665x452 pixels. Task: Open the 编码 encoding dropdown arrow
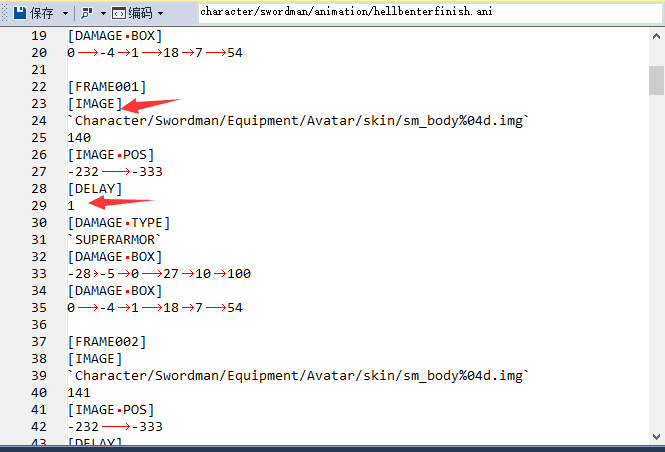point(161,14)
